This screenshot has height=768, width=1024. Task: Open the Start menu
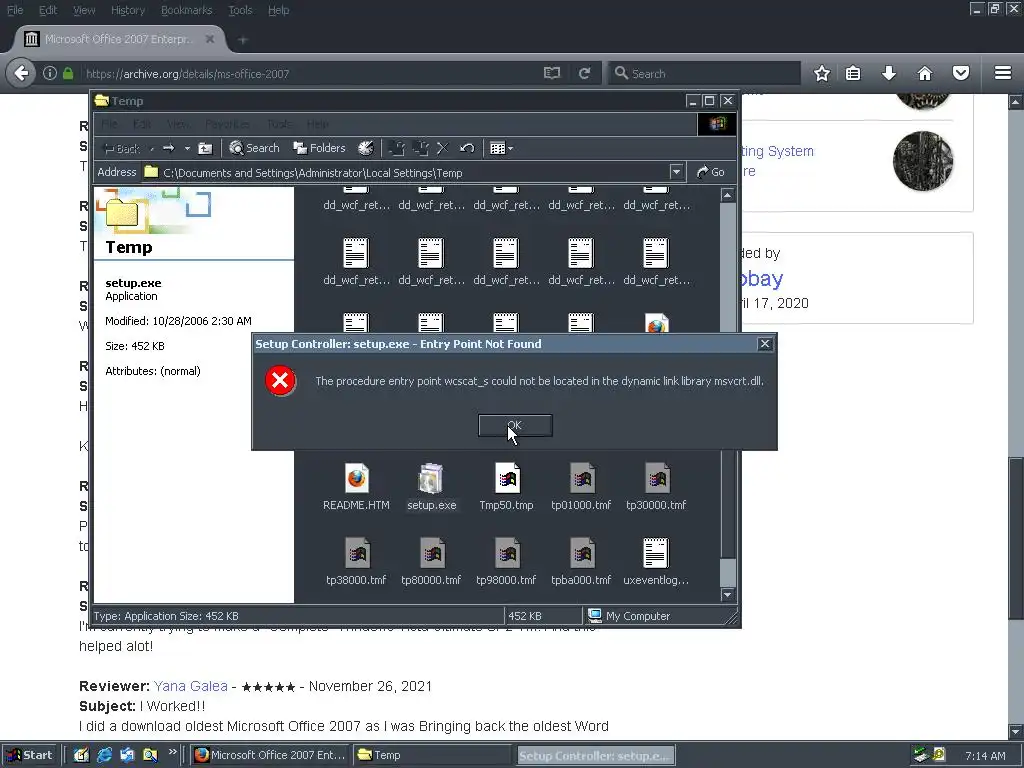tap(31, 755)
